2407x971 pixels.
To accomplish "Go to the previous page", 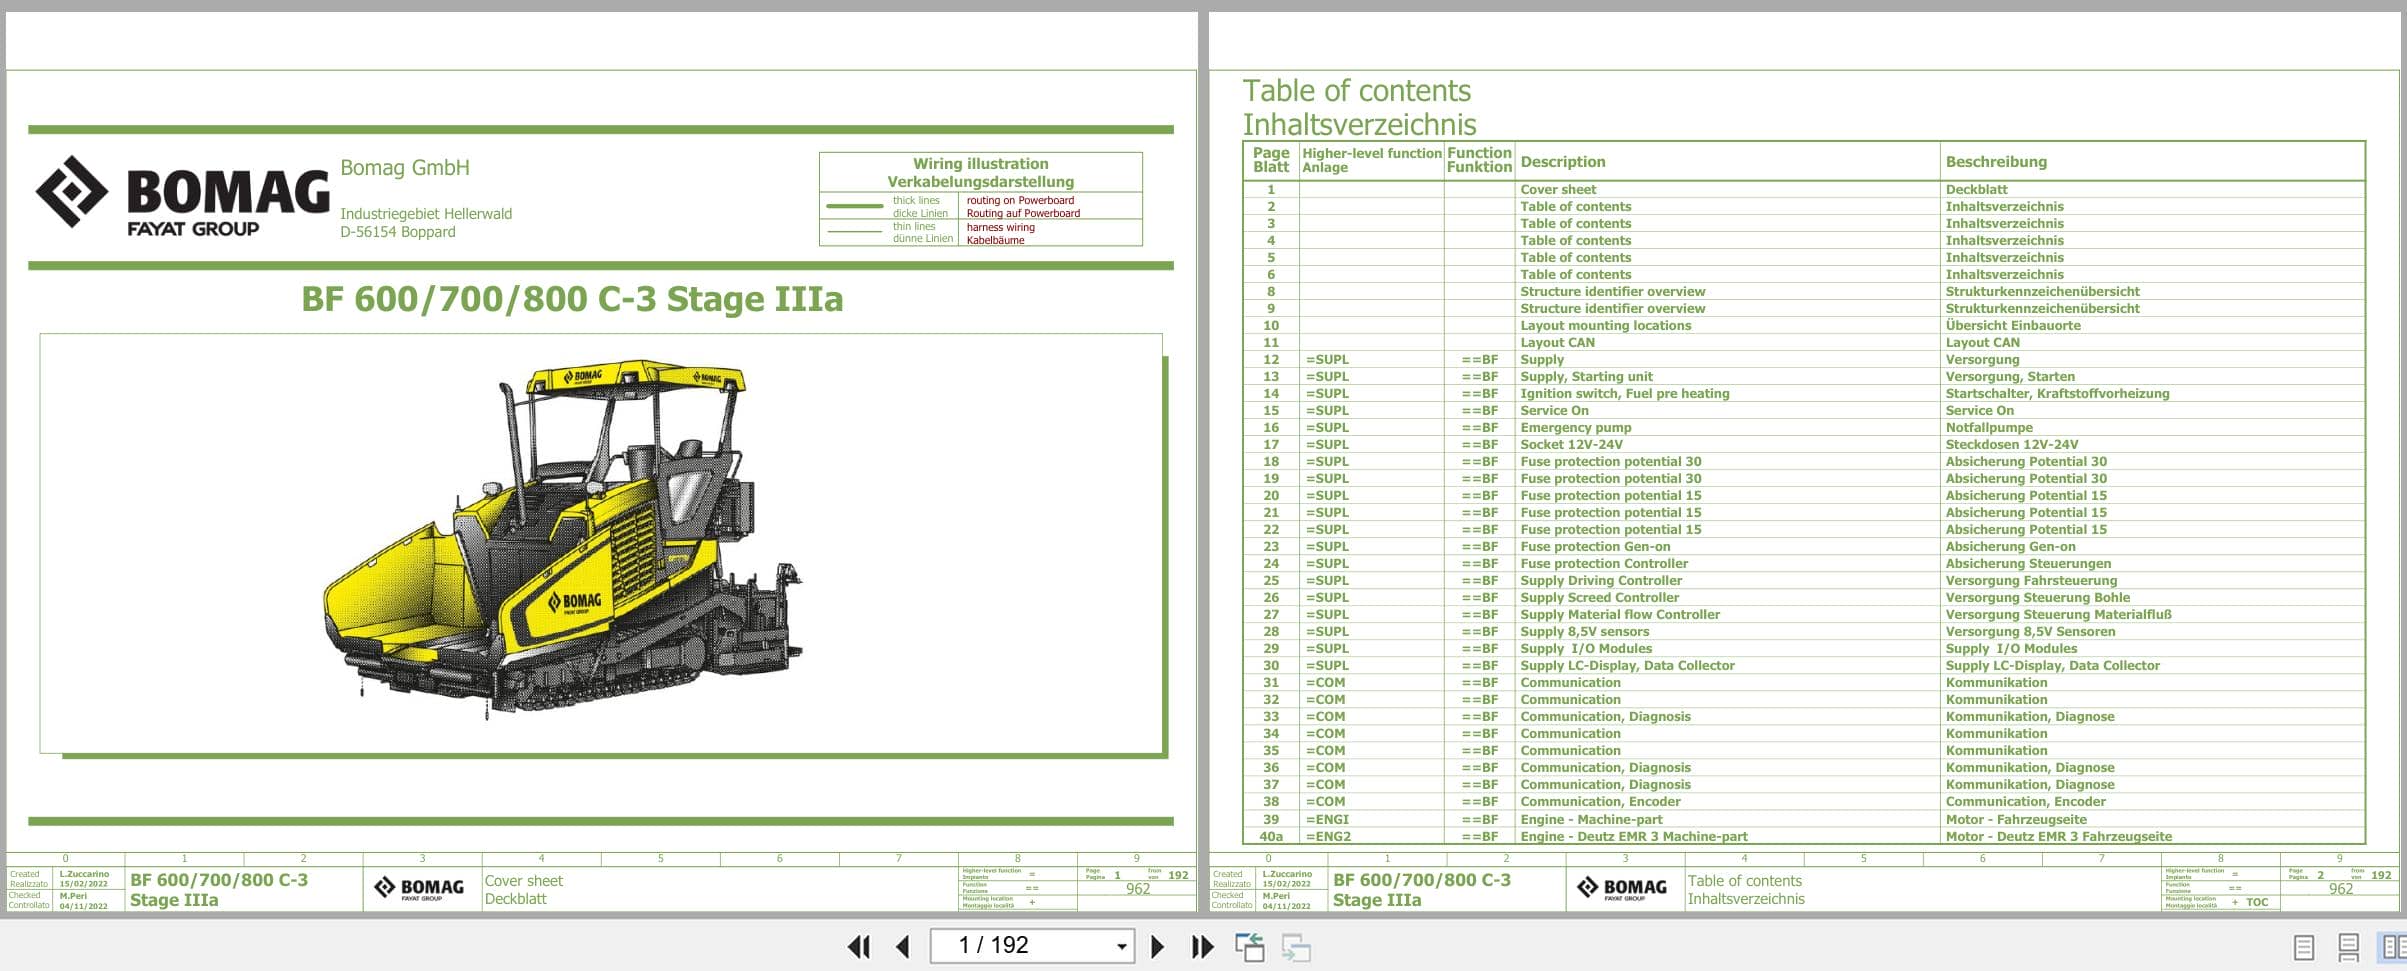I will click(903, 946).
